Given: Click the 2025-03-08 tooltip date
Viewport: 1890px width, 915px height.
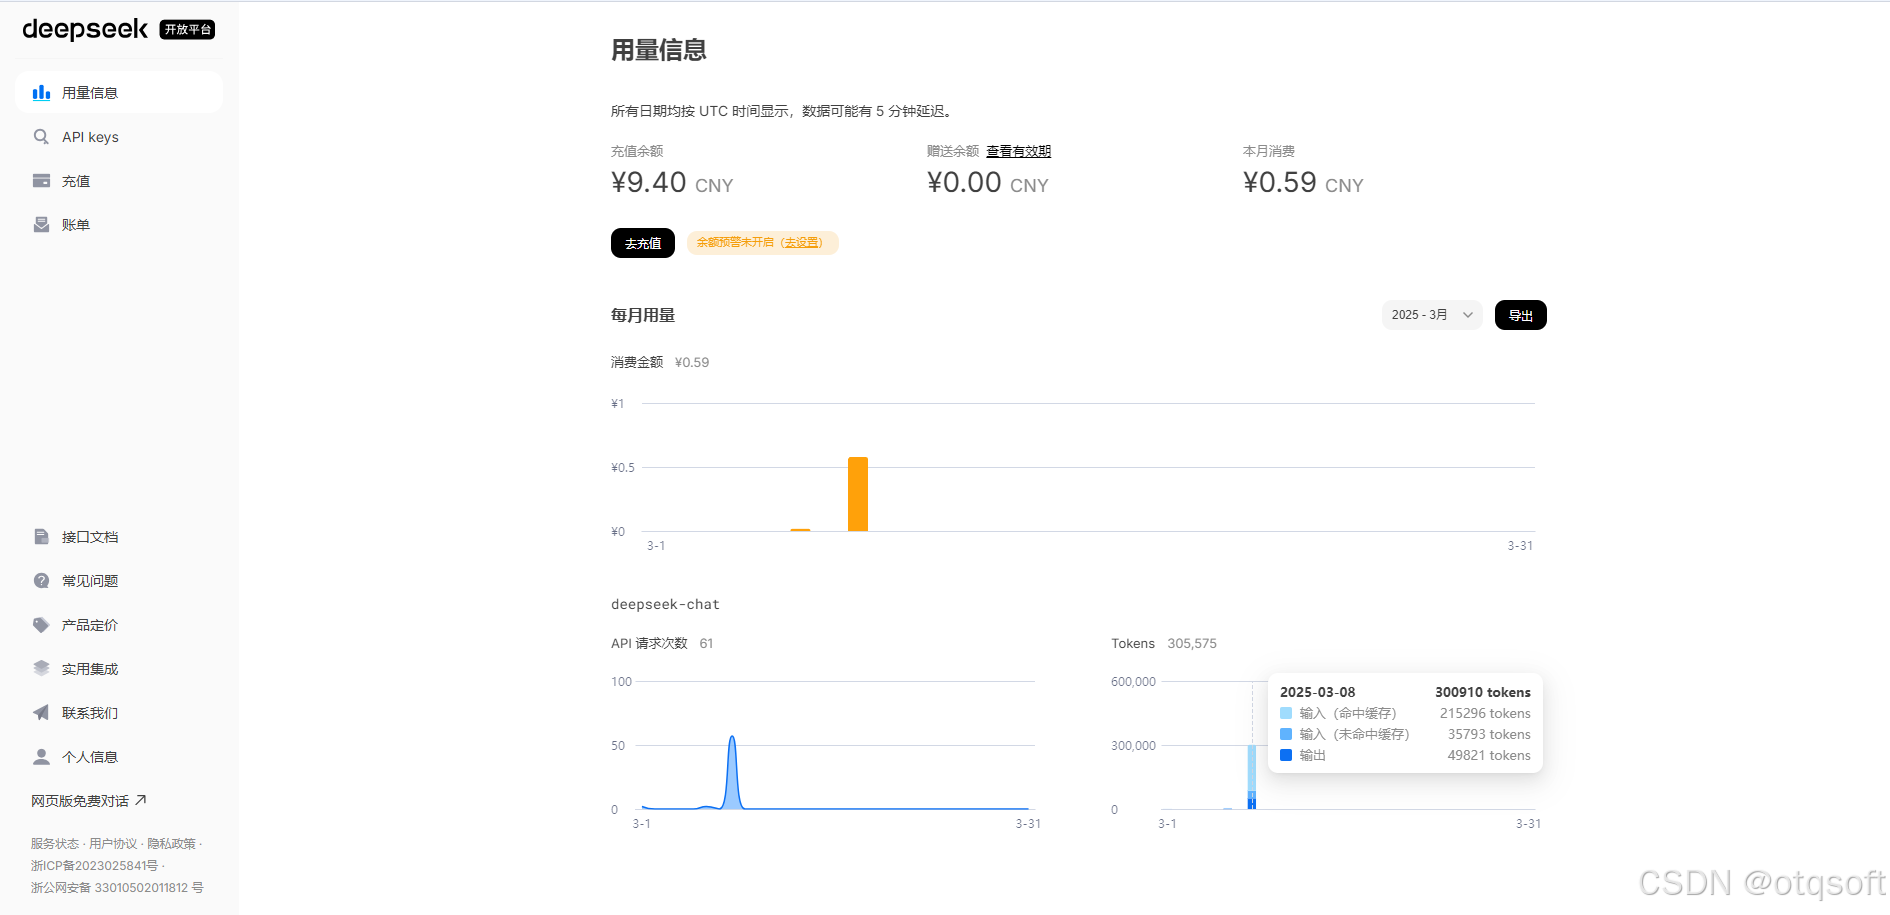Looking at the screenshot, I should point(1317,692).
